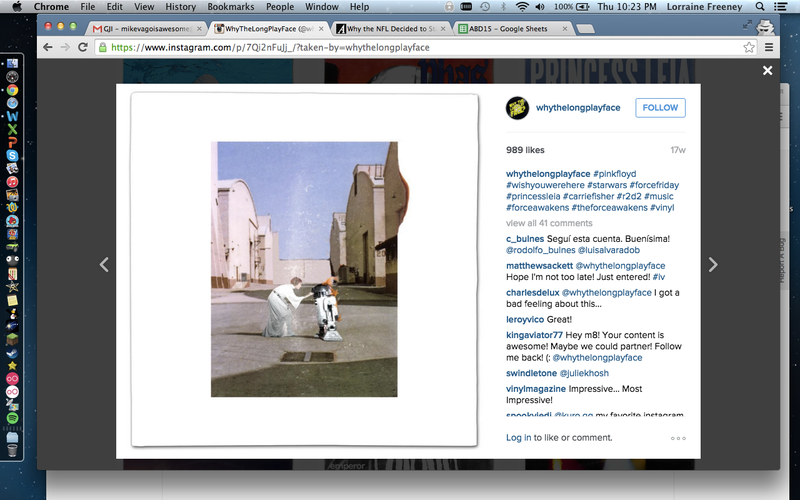Click the Chrome back arrow
Screen dimensions: 800x500
[x=48, y=47]
